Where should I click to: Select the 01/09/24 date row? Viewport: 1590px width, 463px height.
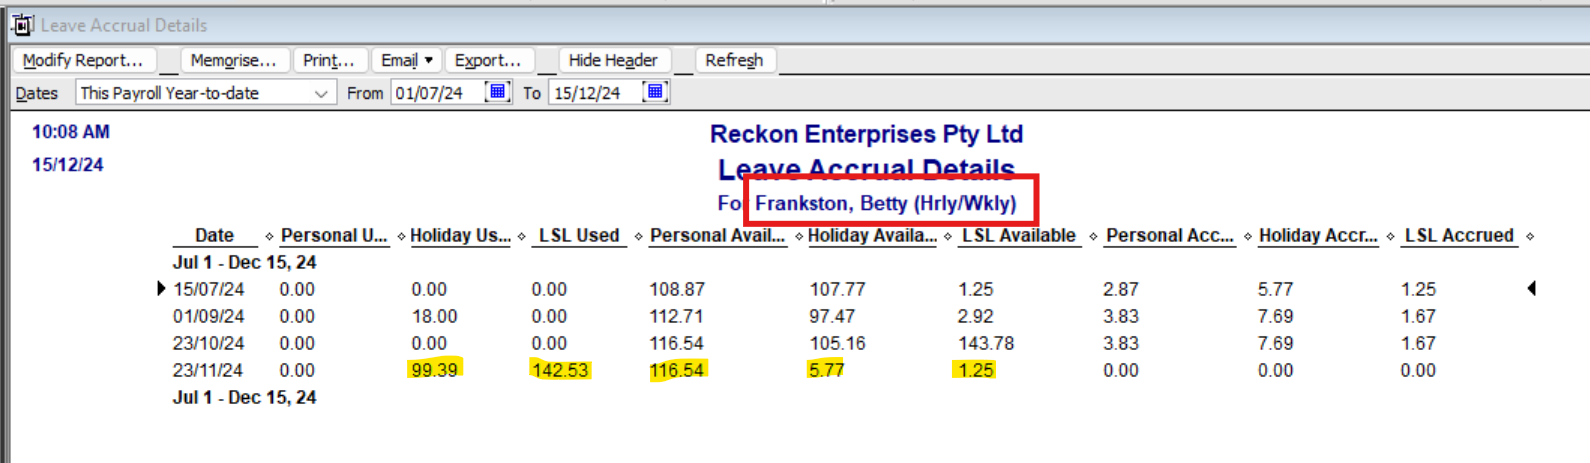(x=208, y=316)
